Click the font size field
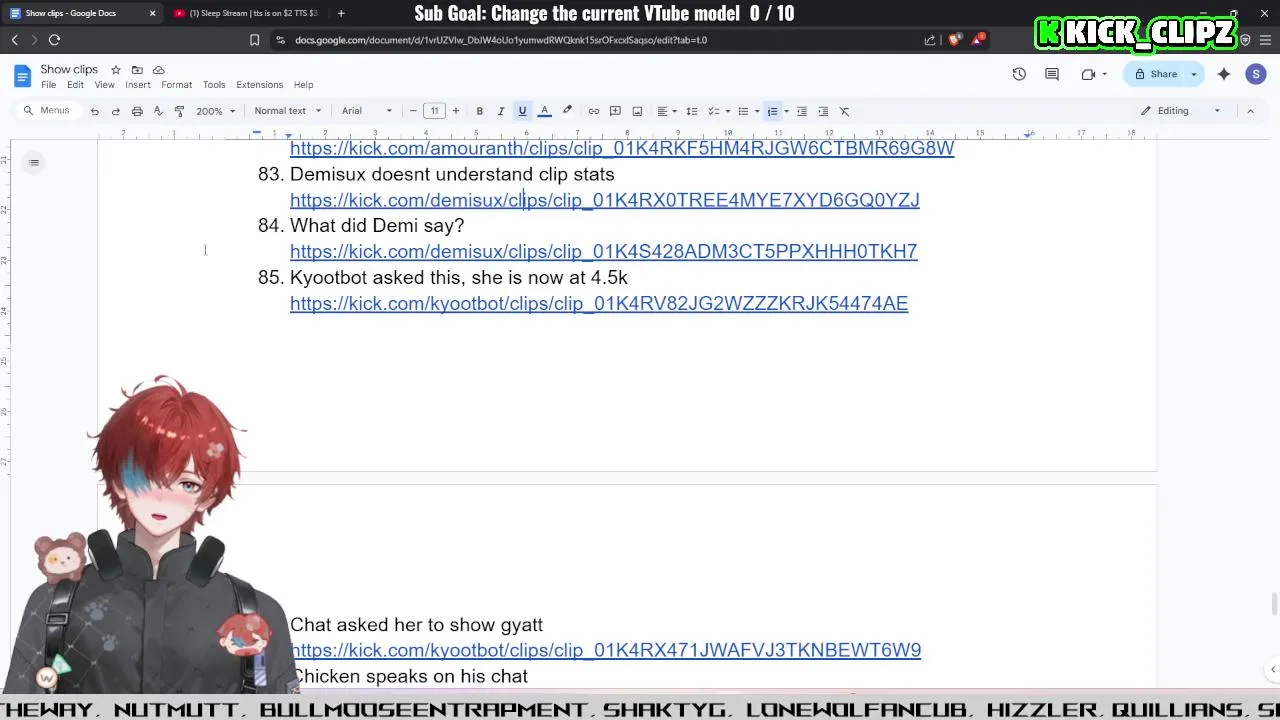1280x720 pixels. tap(434, 111)
